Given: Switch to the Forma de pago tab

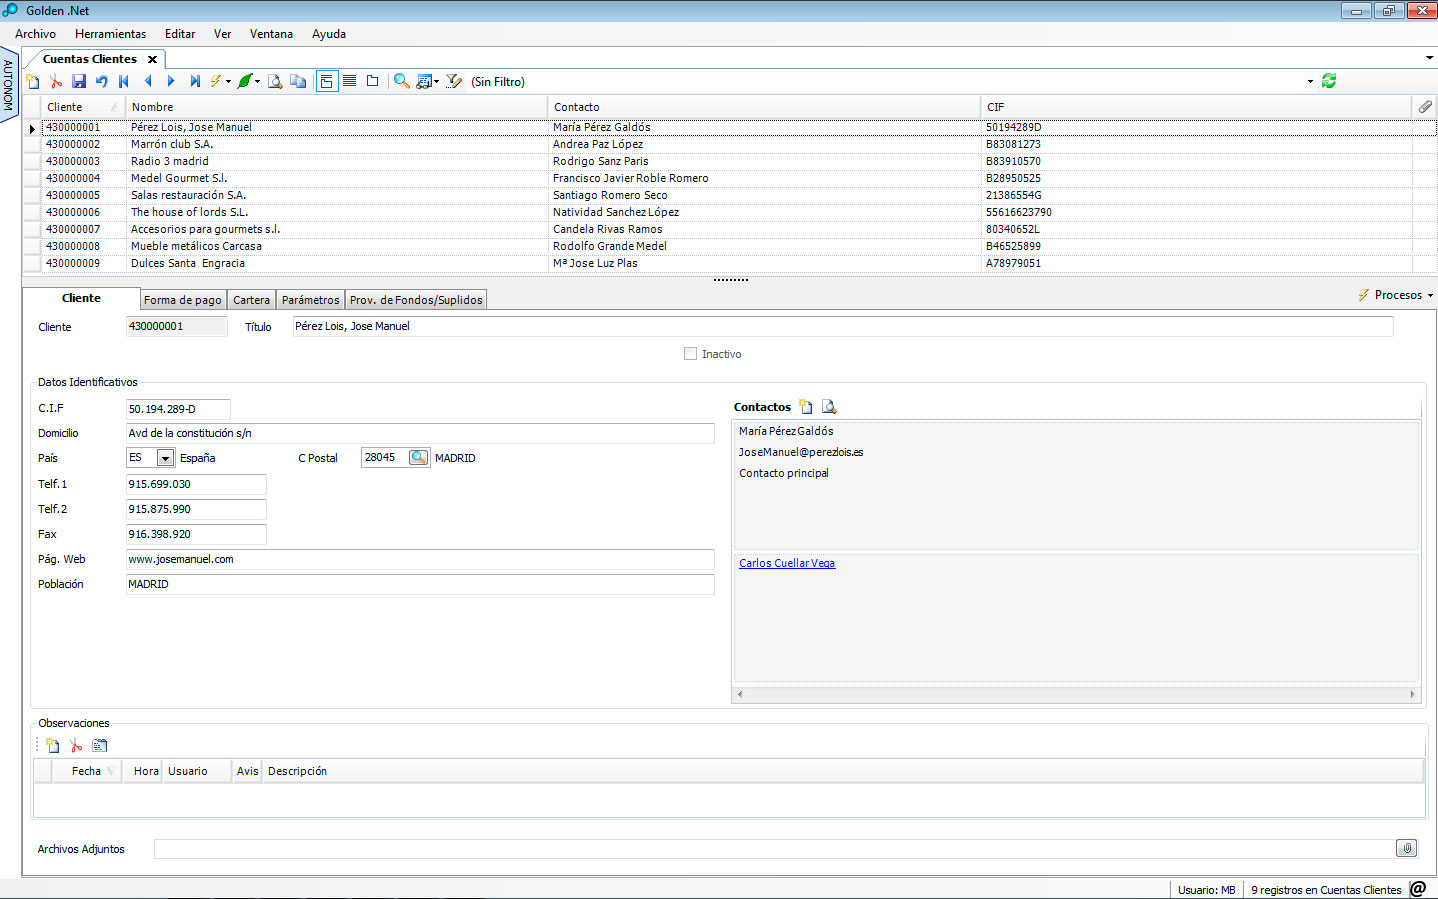Looking at the screenshot, I should pos(182,300).
